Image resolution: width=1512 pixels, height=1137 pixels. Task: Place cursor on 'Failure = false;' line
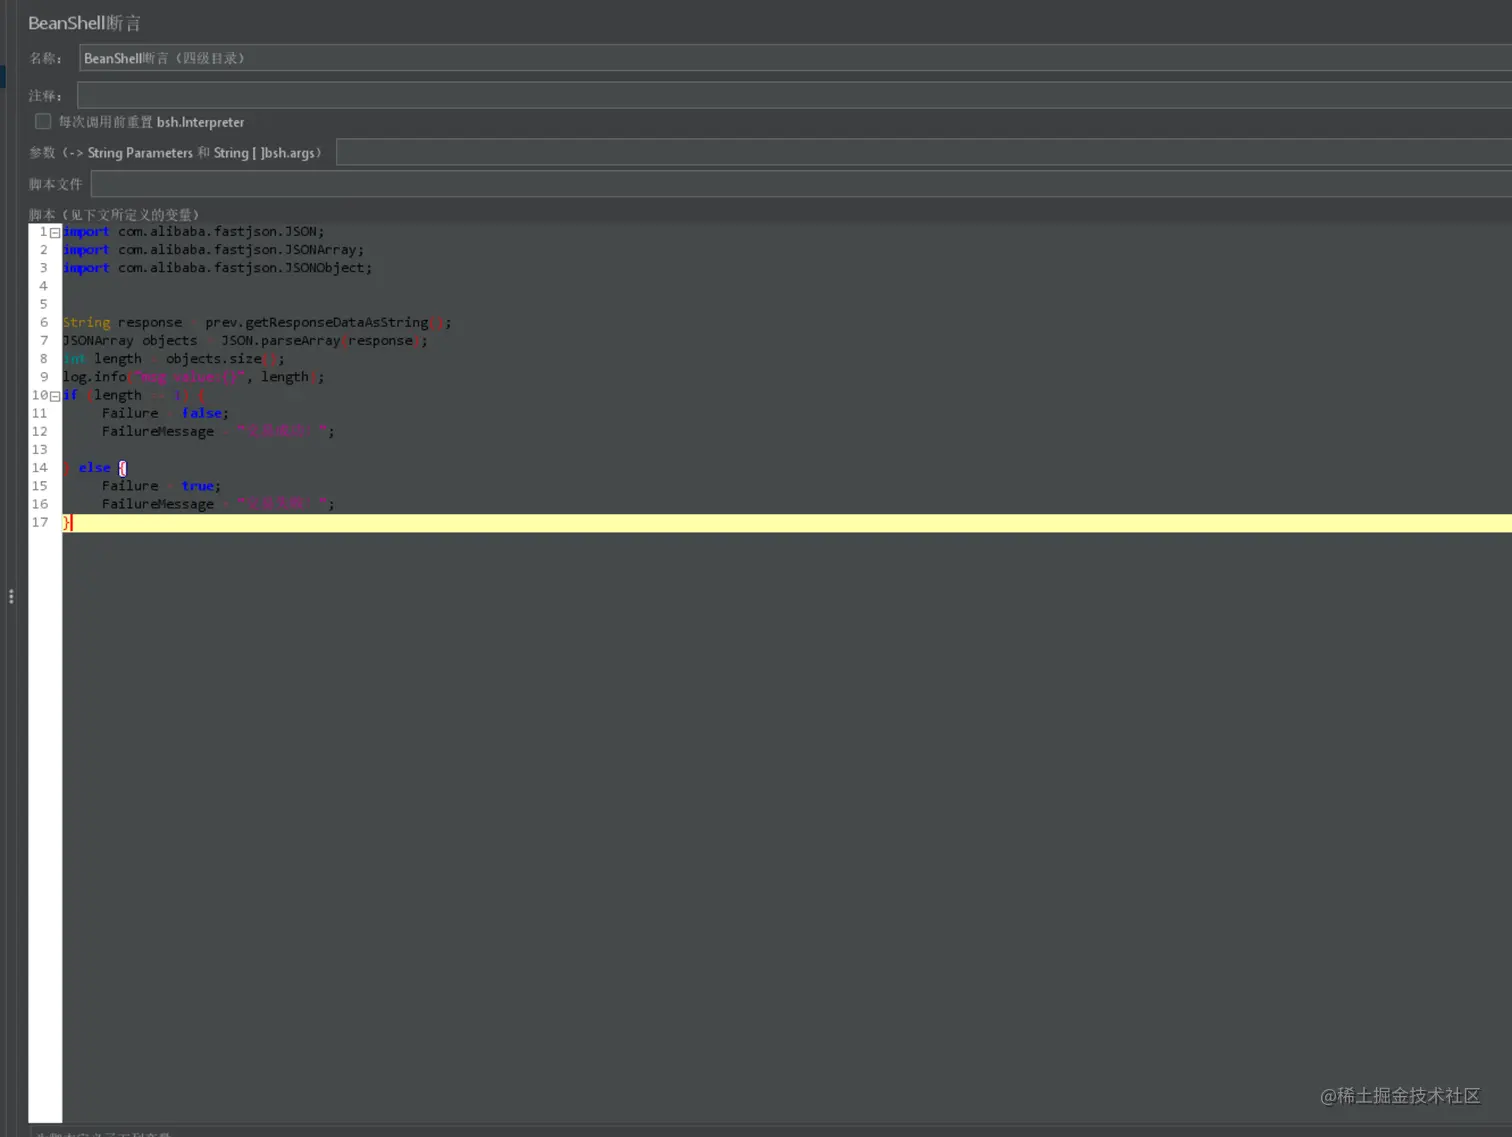click(x=165, y=414)
